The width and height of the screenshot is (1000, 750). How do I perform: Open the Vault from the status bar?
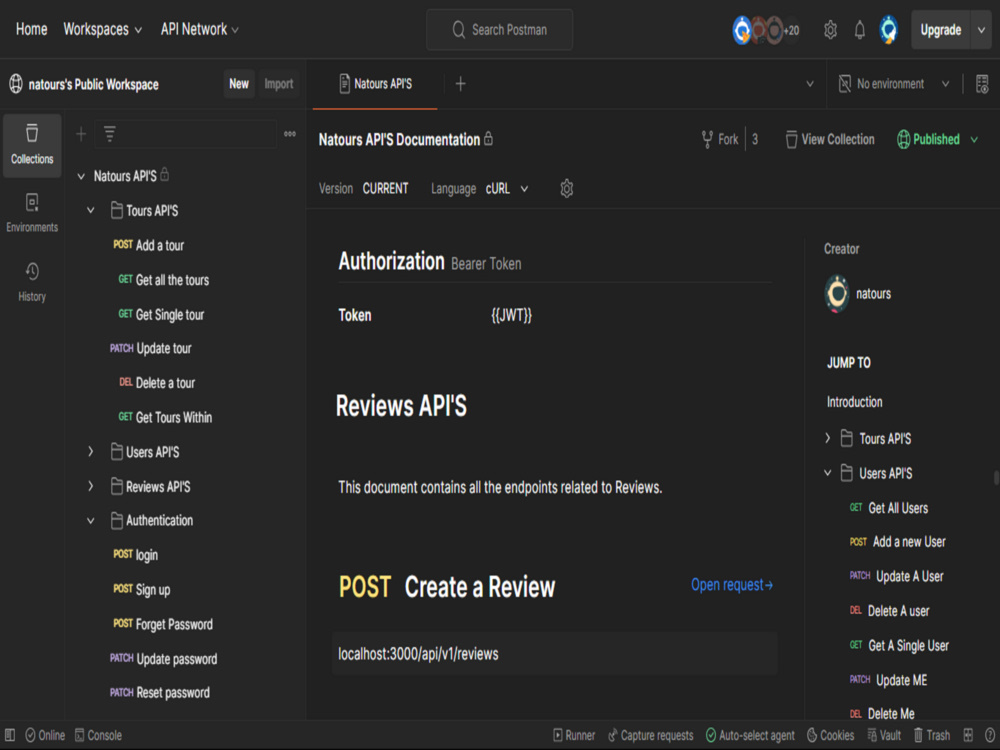[884, 735]
